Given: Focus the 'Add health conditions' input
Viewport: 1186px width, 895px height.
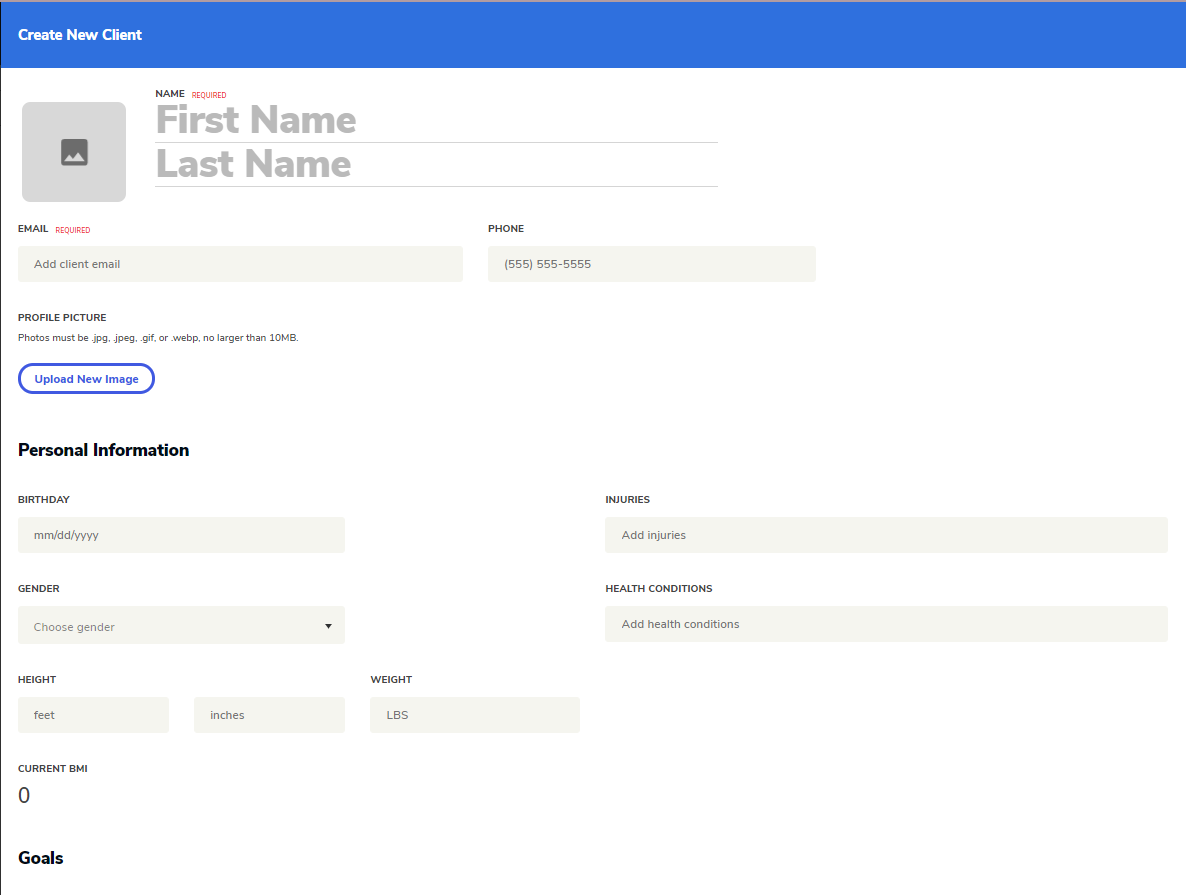Looking at the screenshot, I should [886, 624].
